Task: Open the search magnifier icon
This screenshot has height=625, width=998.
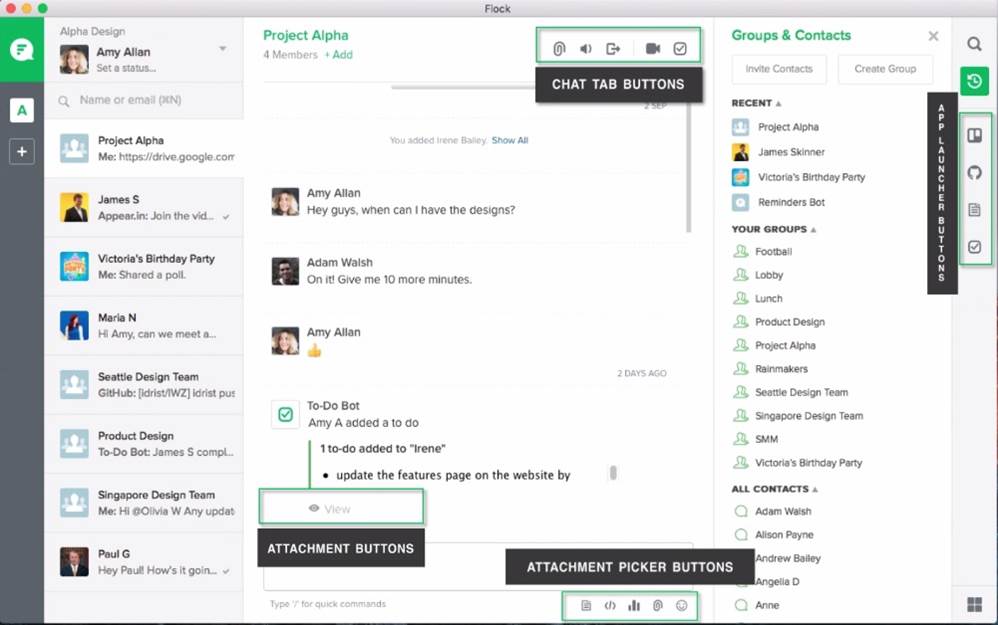Action: click(x=974, y=44)
